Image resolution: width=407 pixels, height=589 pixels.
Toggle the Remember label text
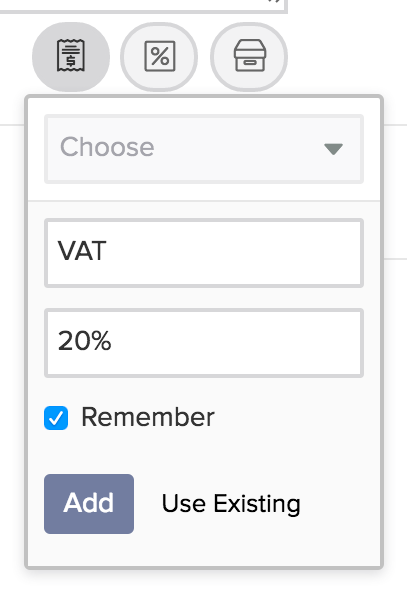[x=148, y=417]
